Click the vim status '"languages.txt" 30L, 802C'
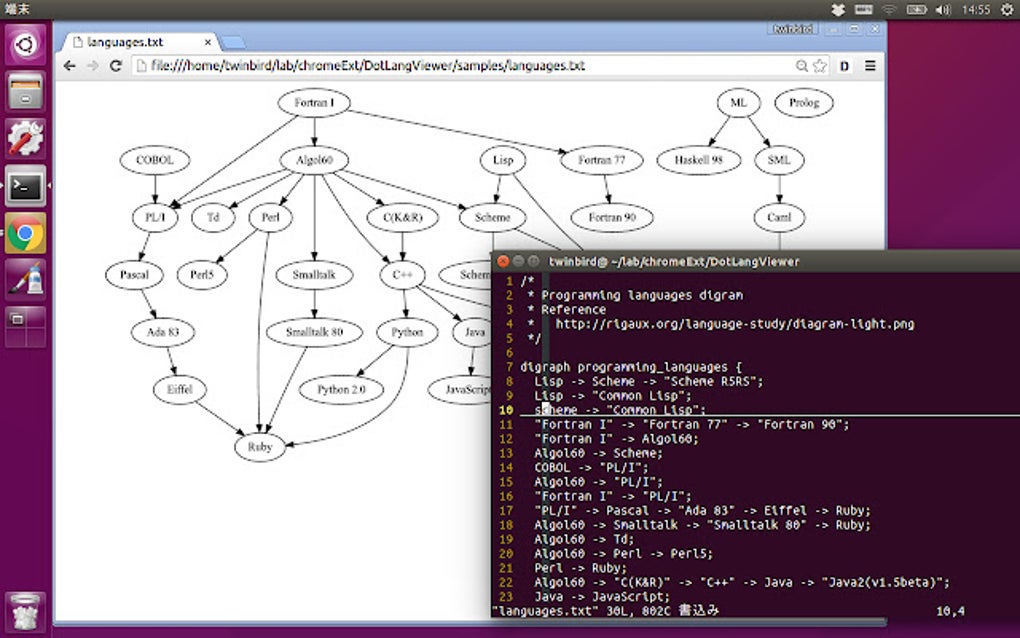This screenshot has width=1020, height=638. pos(581,611)
